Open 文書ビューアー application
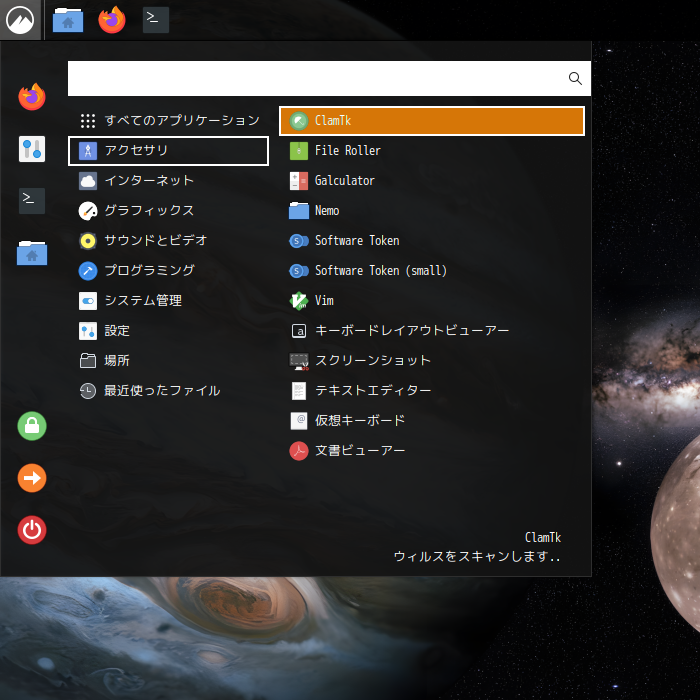Image resolution: width=700 pixels, height=700 pixels. point(359,451)
